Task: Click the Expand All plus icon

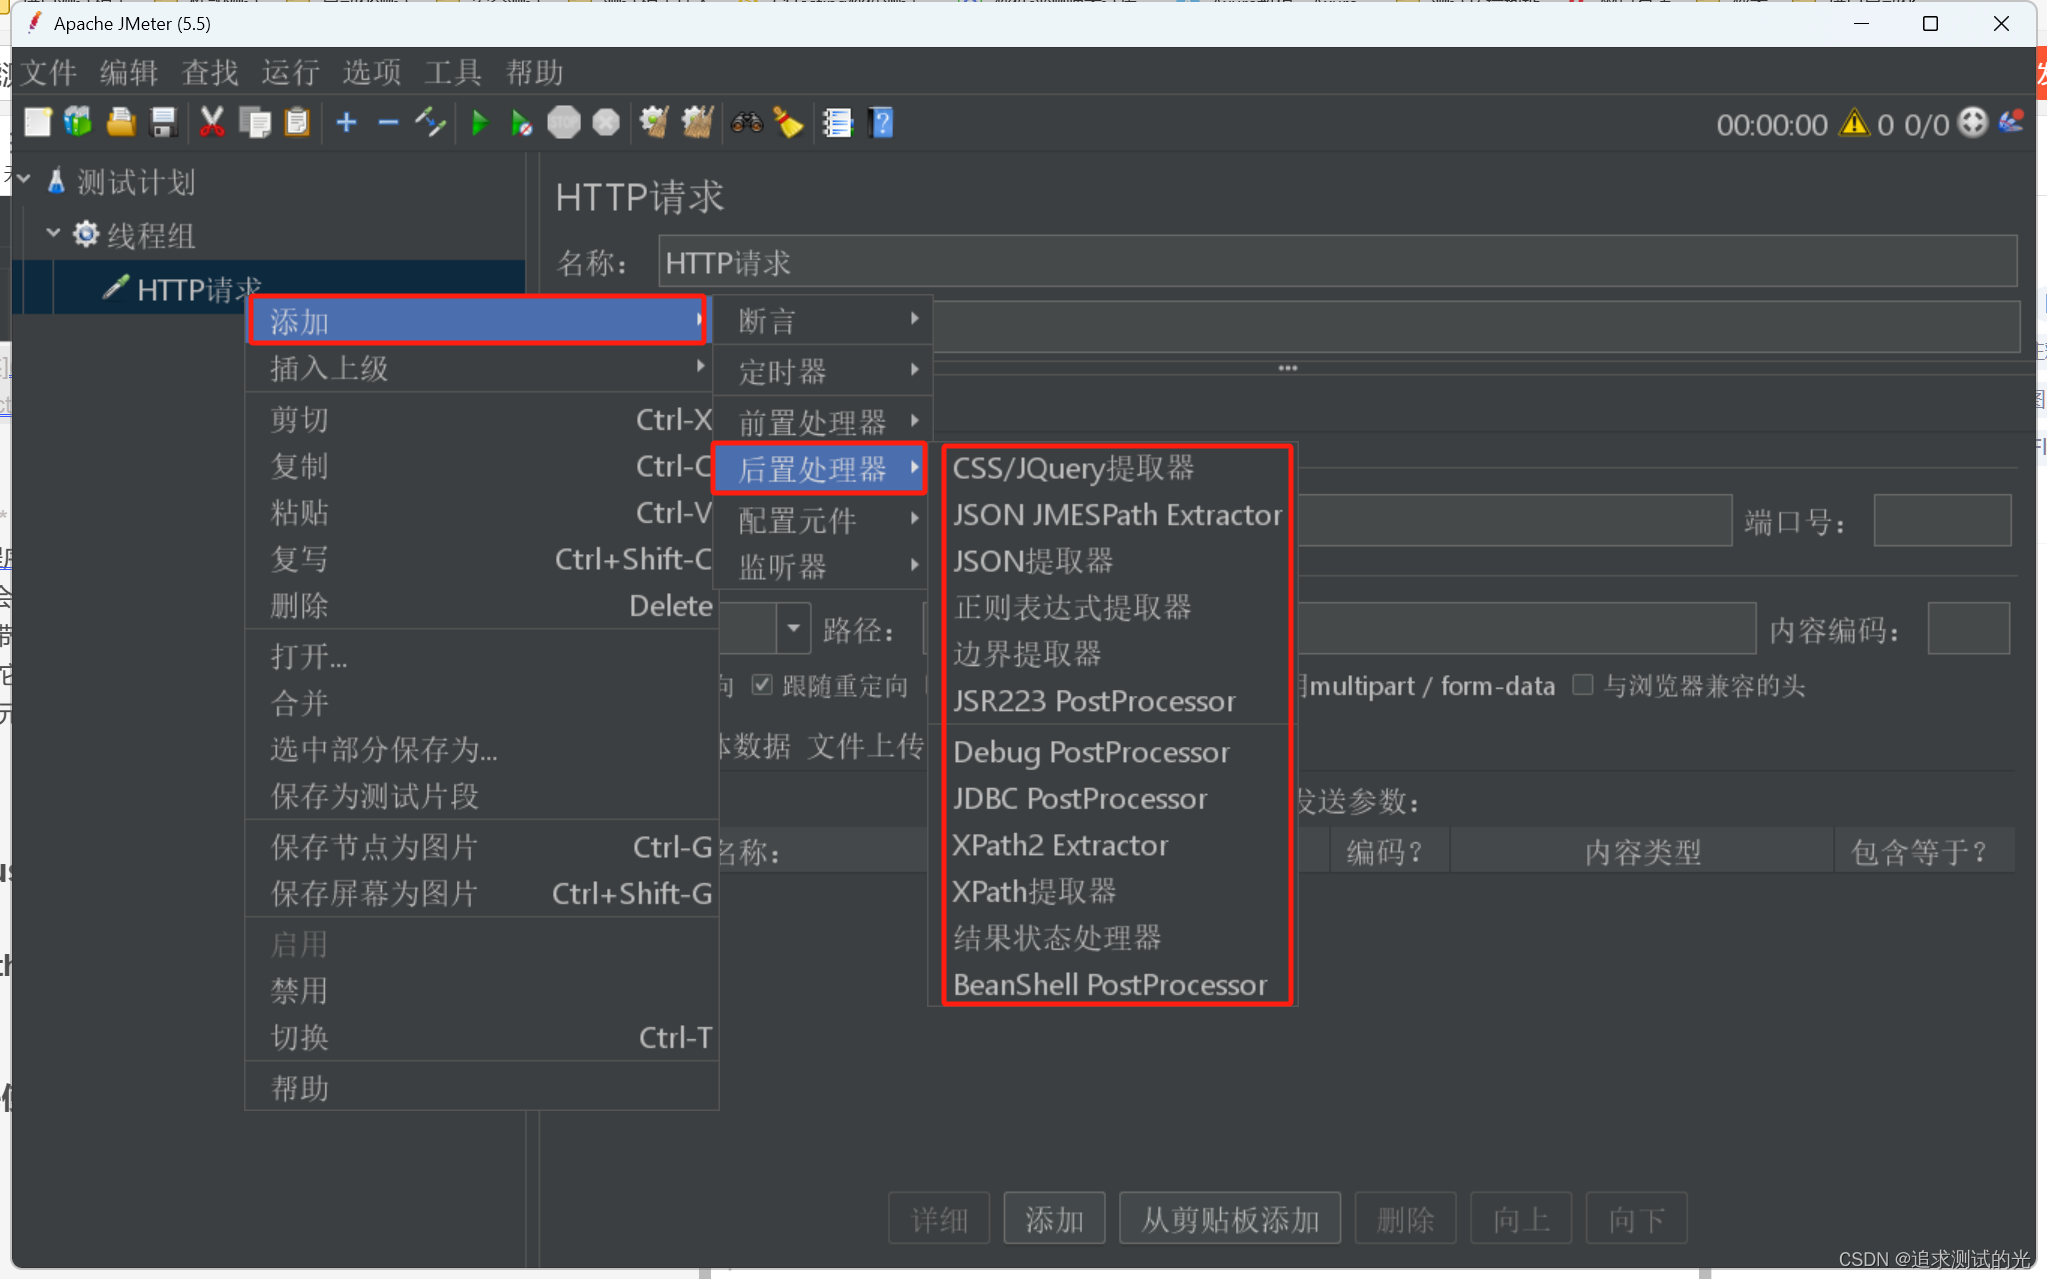Action: (346, 123)
